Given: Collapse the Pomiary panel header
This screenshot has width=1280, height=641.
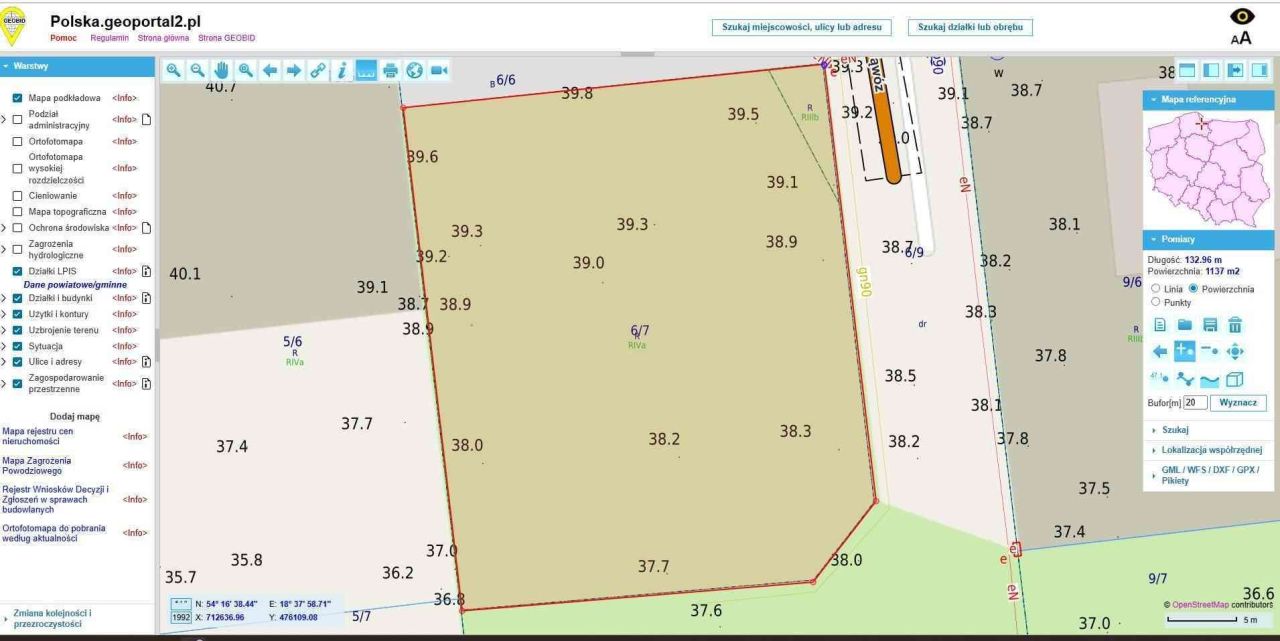Looking at the screenshot, I should tap(1208, 240).
